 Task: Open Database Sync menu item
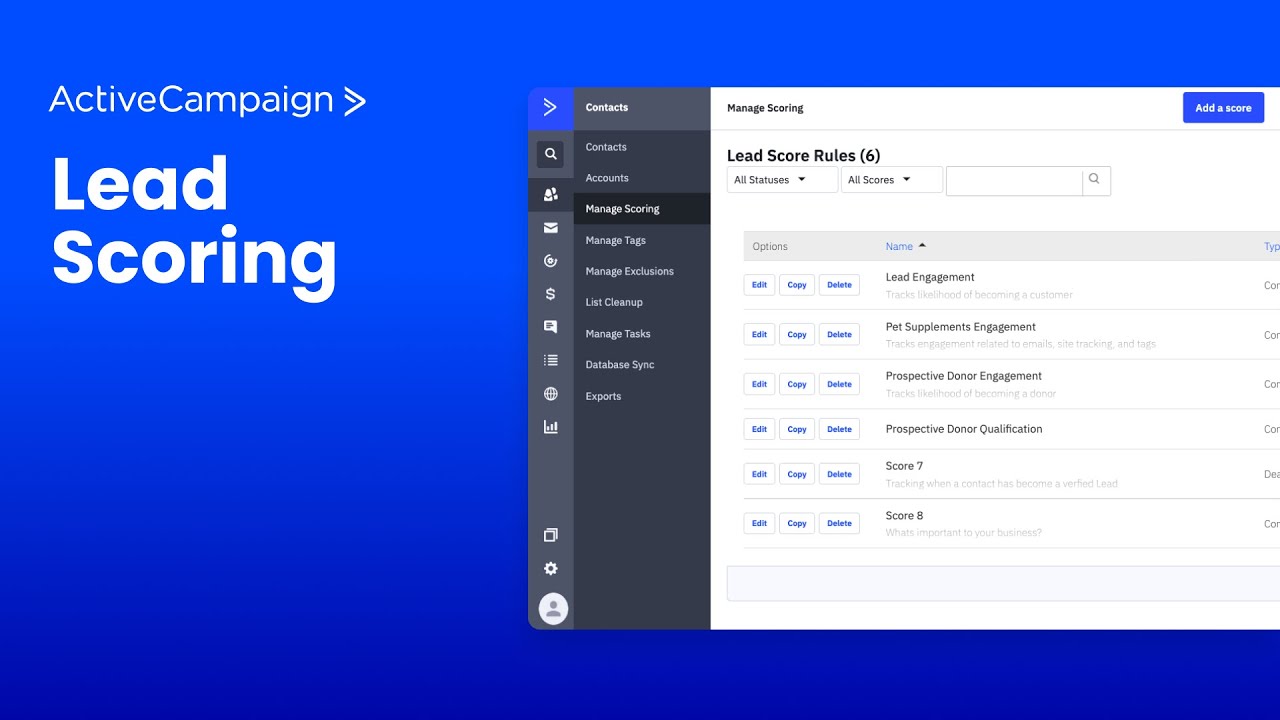point(620,365)
